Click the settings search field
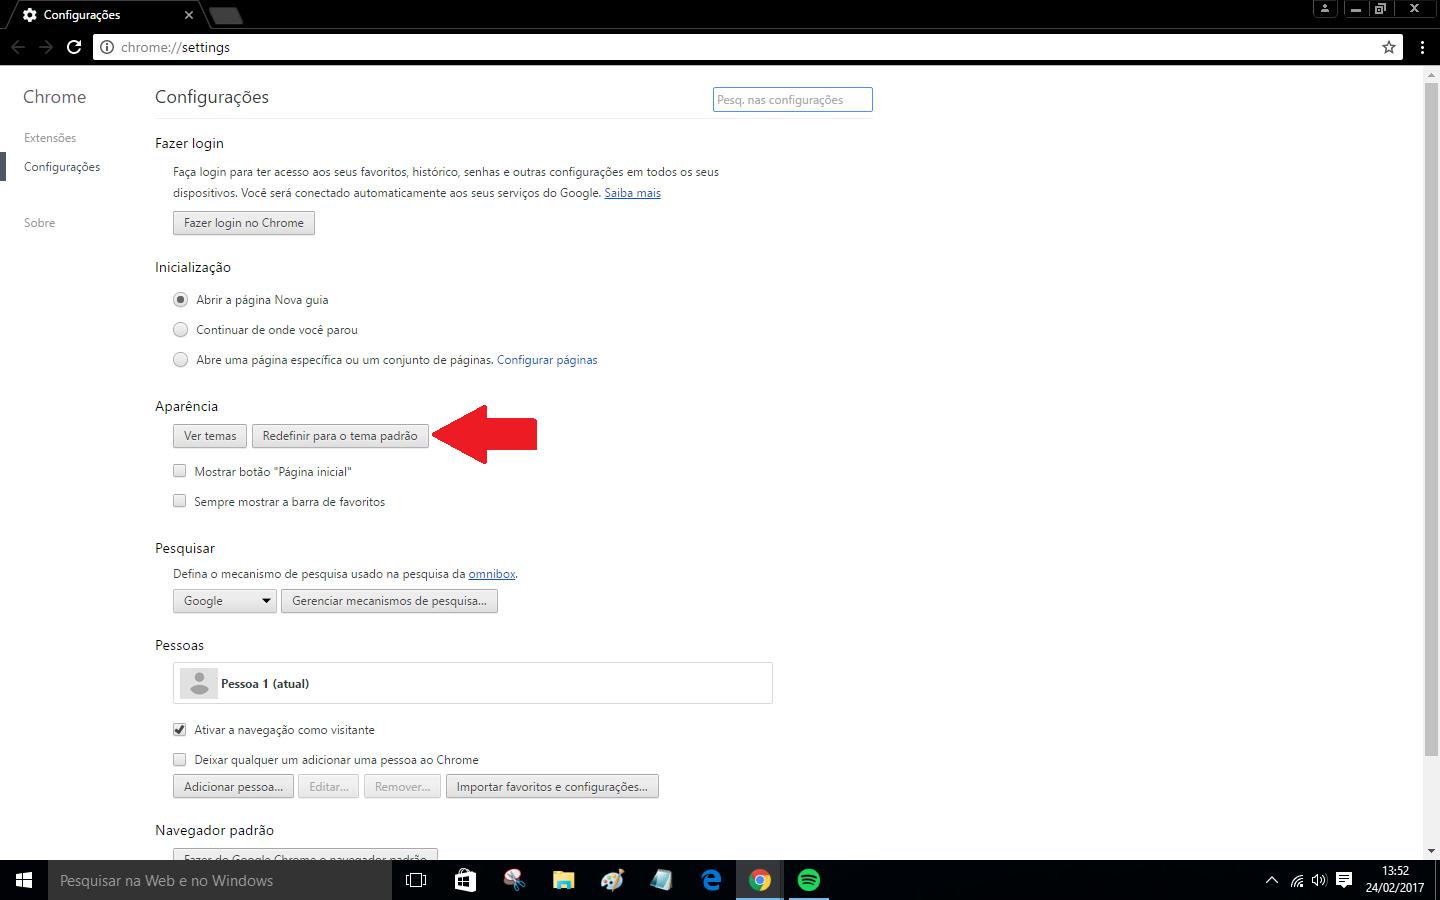This screenshot has width=1440, height=900. pyautogui.click(x=792, y=99)
